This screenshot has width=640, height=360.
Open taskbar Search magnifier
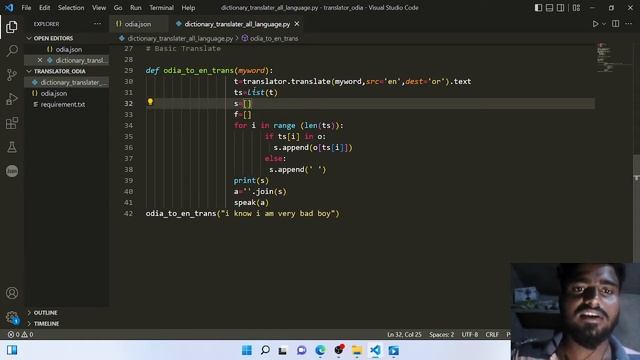point(265,350)
